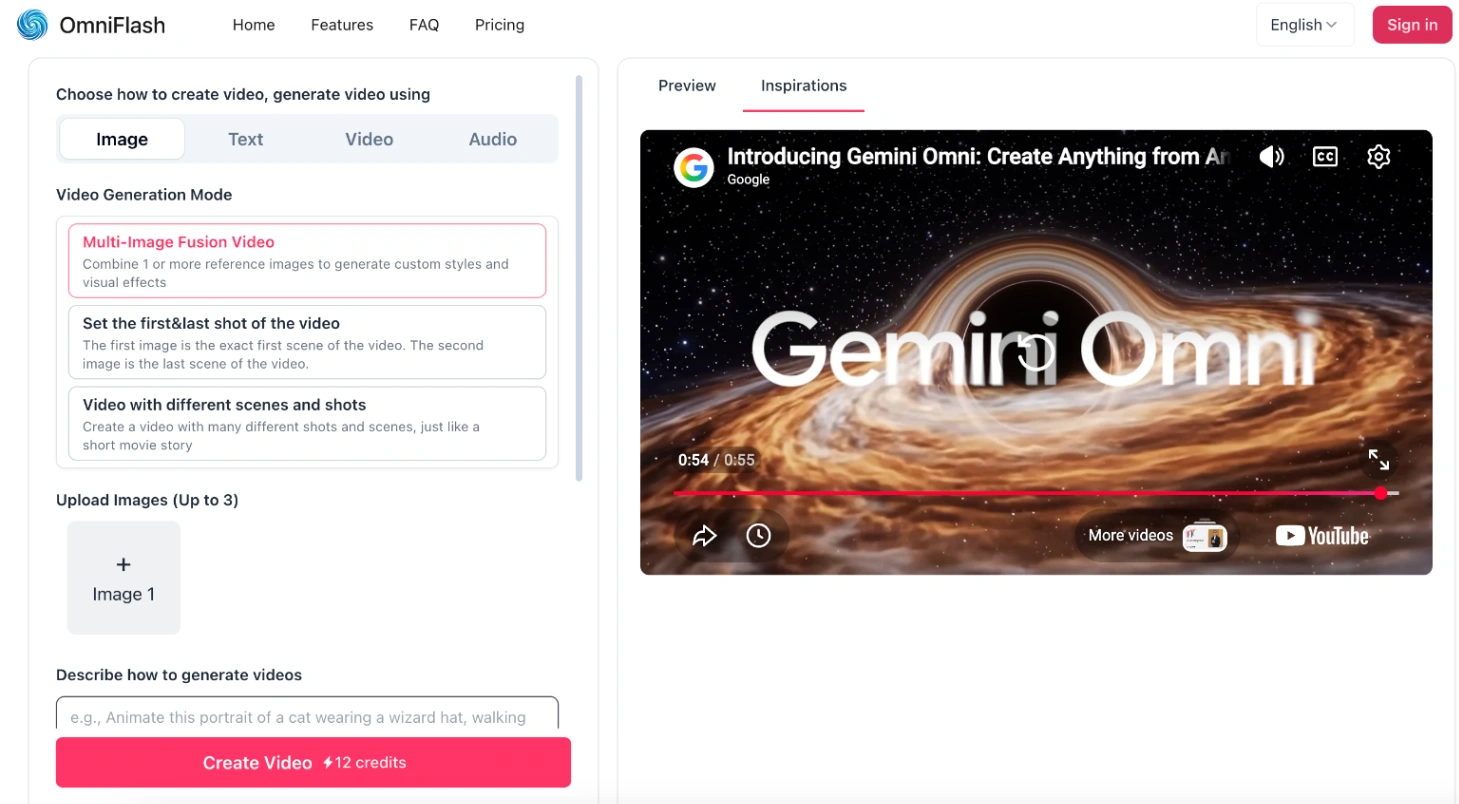Click the plus icon in Image 1 upload box
The width and height of the screenshot is (1459, 804).
pyautogui.click(x=123, y=565)
